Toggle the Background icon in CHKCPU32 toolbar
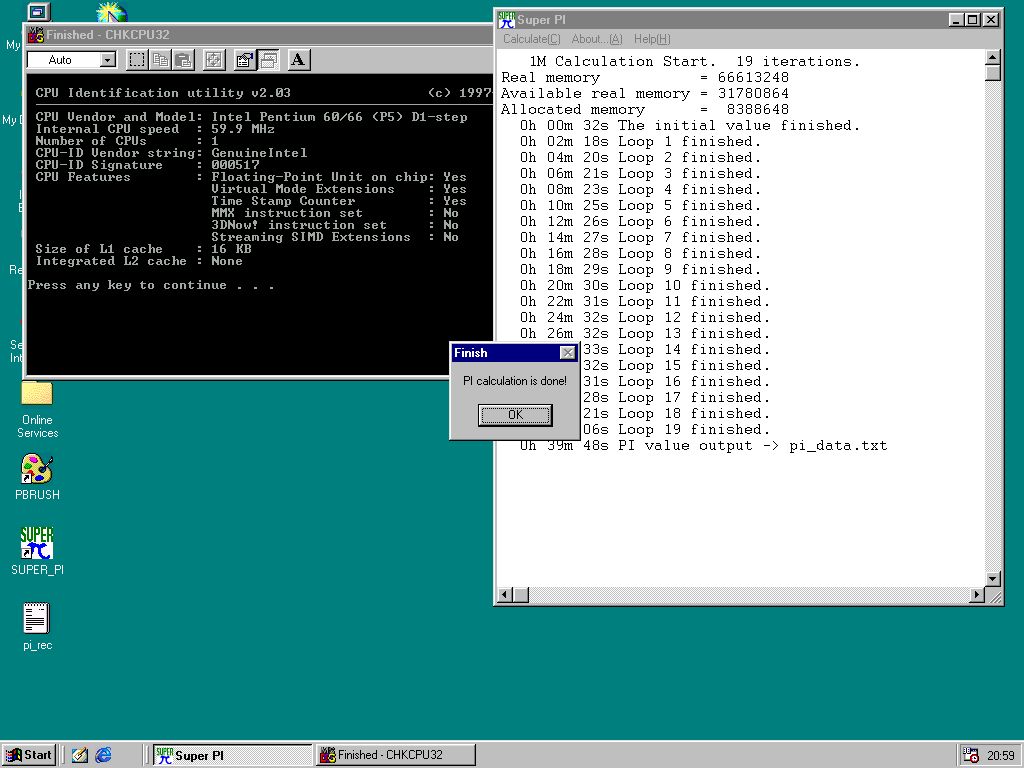 pos(268,60)
